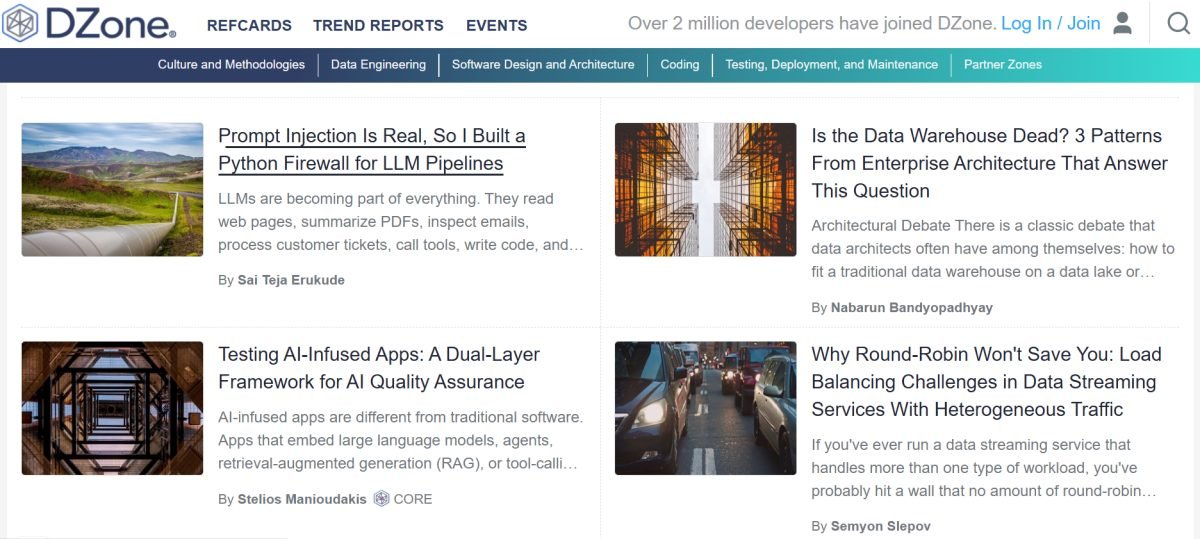Click the pipeline landscape thumbnail
The height and width of the screenshot is (539, 1200).
(112, 190)
